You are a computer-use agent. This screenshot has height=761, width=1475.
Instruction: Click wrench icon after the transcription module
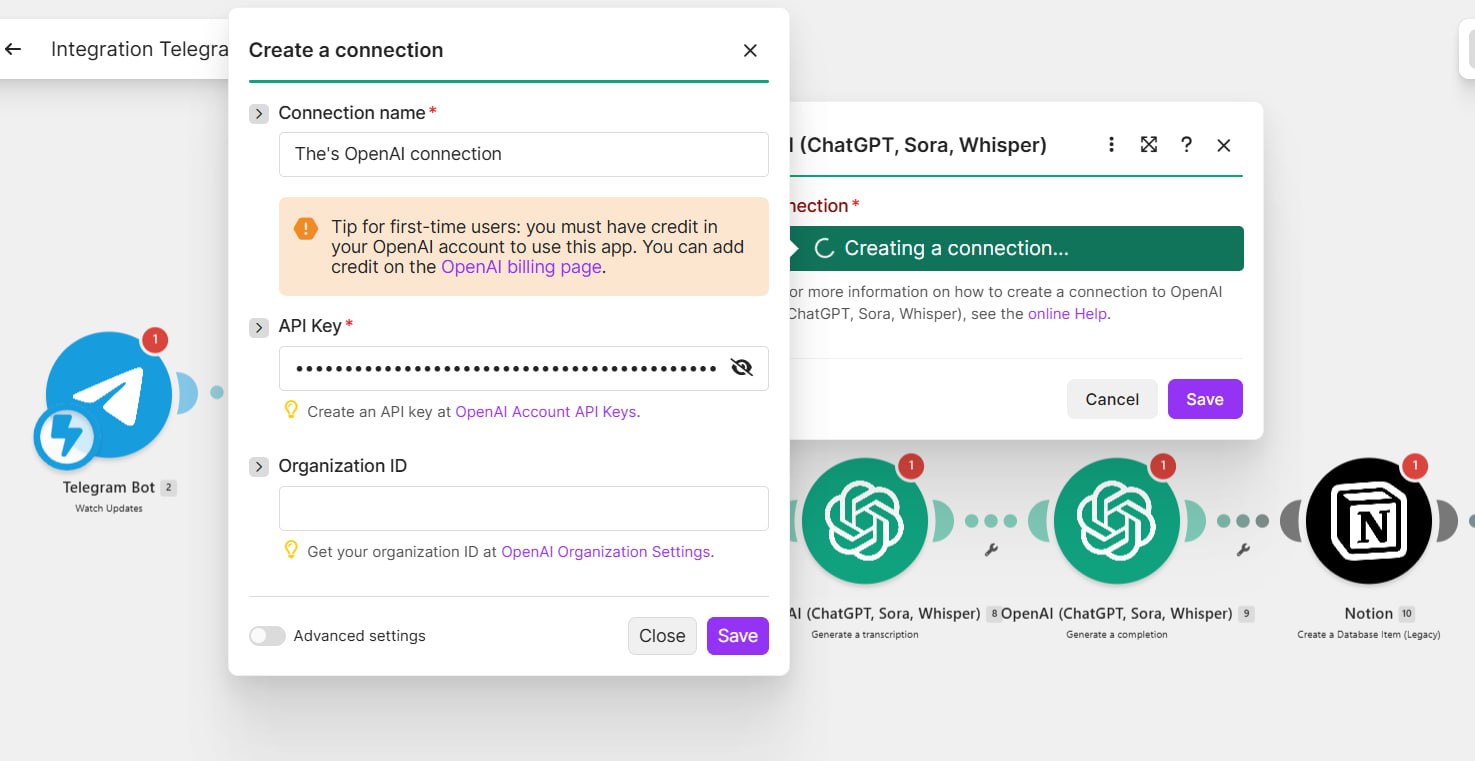[x=992, y=549]
